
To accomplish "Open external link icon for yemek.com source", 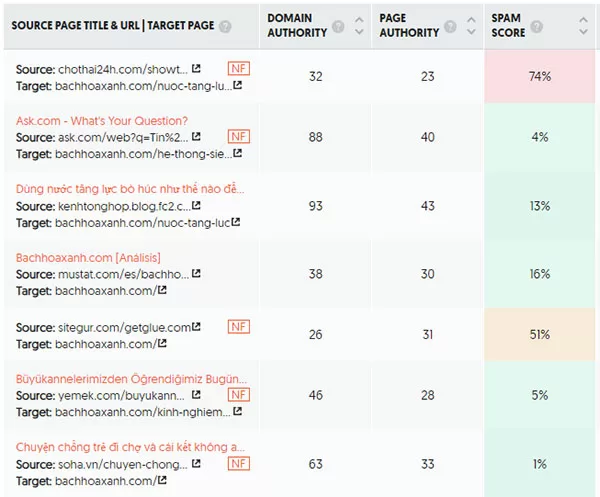I will click(196, 394).
